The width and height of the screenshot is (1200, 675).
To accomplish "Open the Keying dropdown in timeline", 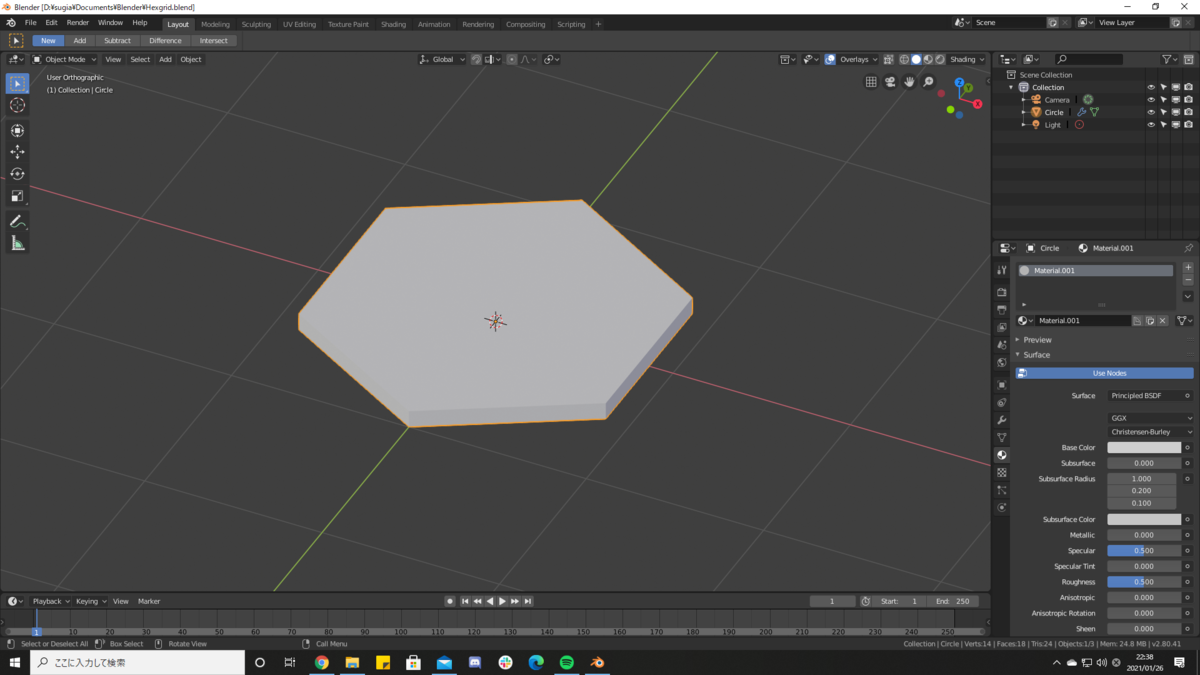I will 91,601.
